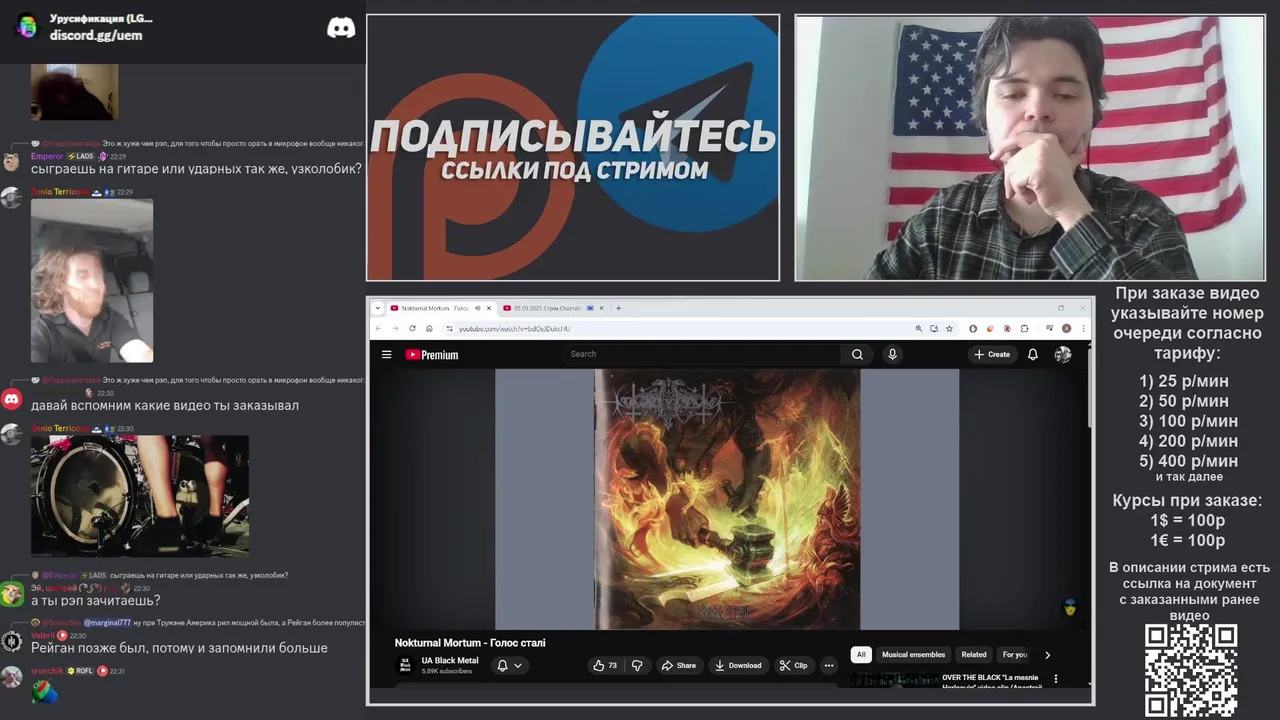Click the QR code in bottom corner
Image resolution: width=1280 pixels, height=720 pixels.
(1191, 670)
